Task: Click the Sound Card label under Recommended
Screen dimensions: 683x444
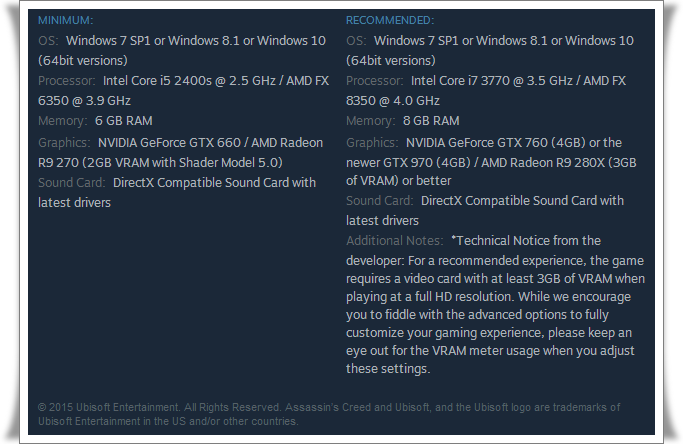Action: tap(380, 201)
